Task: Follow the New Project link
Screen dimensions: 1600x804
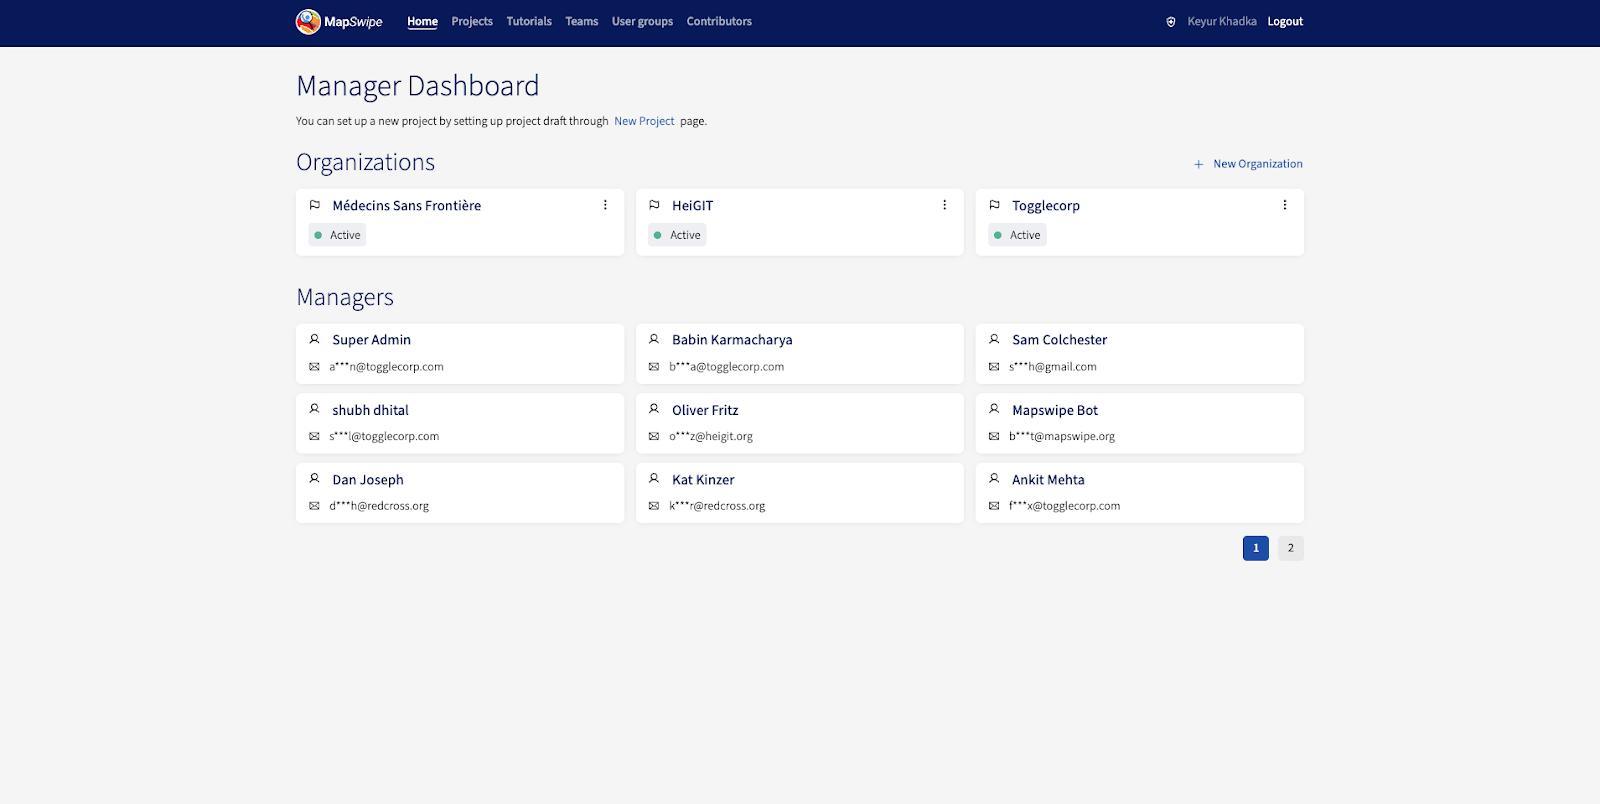Action: [x=644, y=121]
